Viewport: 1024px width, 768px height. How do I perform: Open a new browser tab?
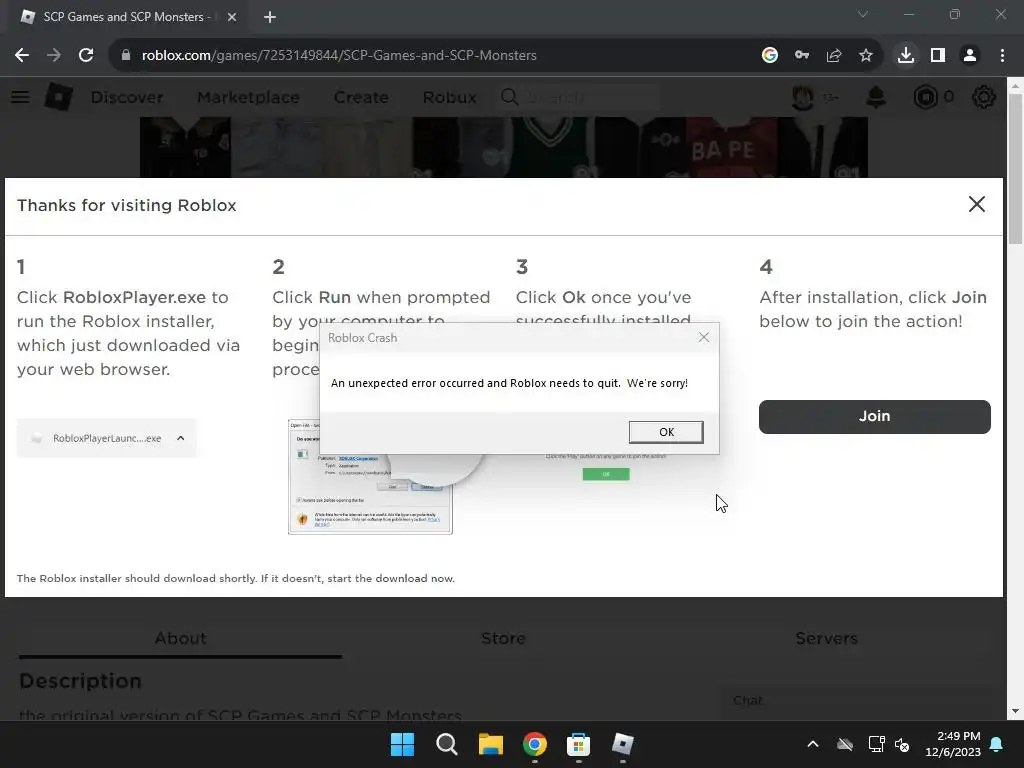[x=270, y=17]
